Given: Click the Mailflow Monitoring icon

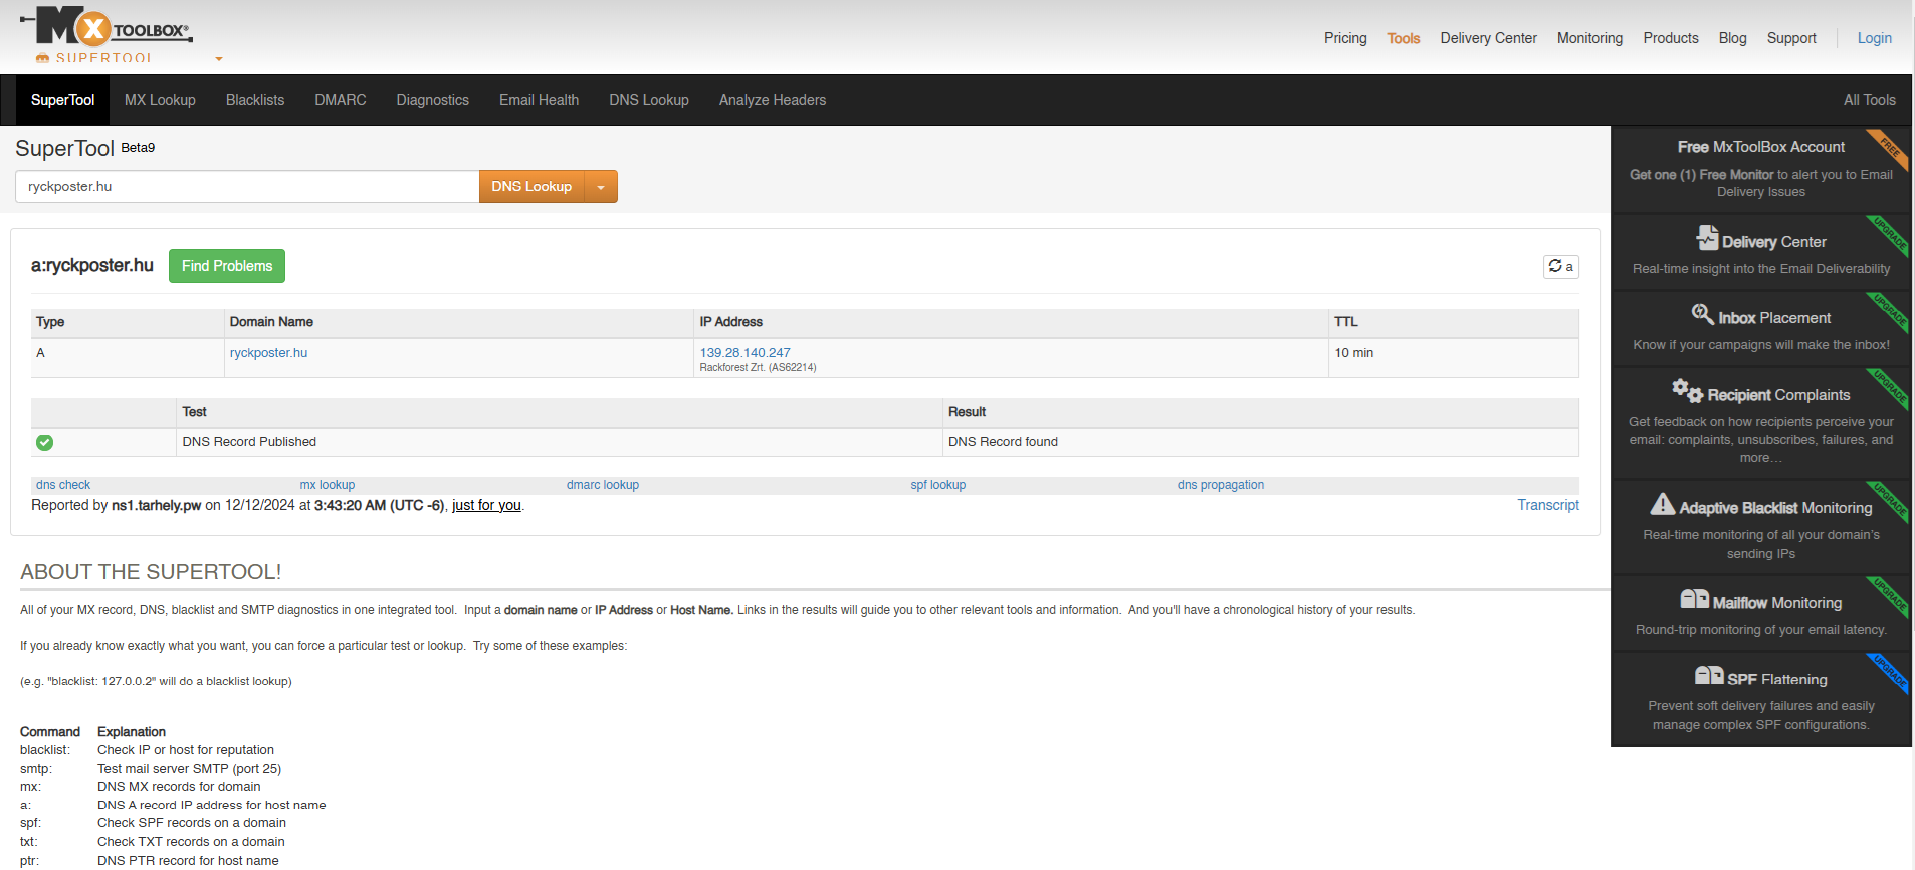Looking at the screenshot, I should click(1694, 599).
